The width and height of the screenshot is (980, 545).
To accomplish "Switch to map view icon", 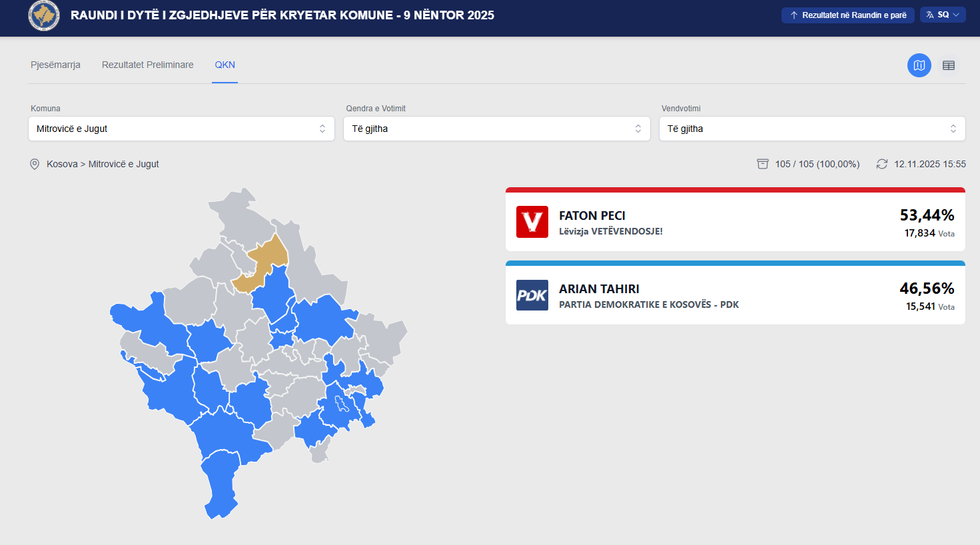I will (918, 65).
